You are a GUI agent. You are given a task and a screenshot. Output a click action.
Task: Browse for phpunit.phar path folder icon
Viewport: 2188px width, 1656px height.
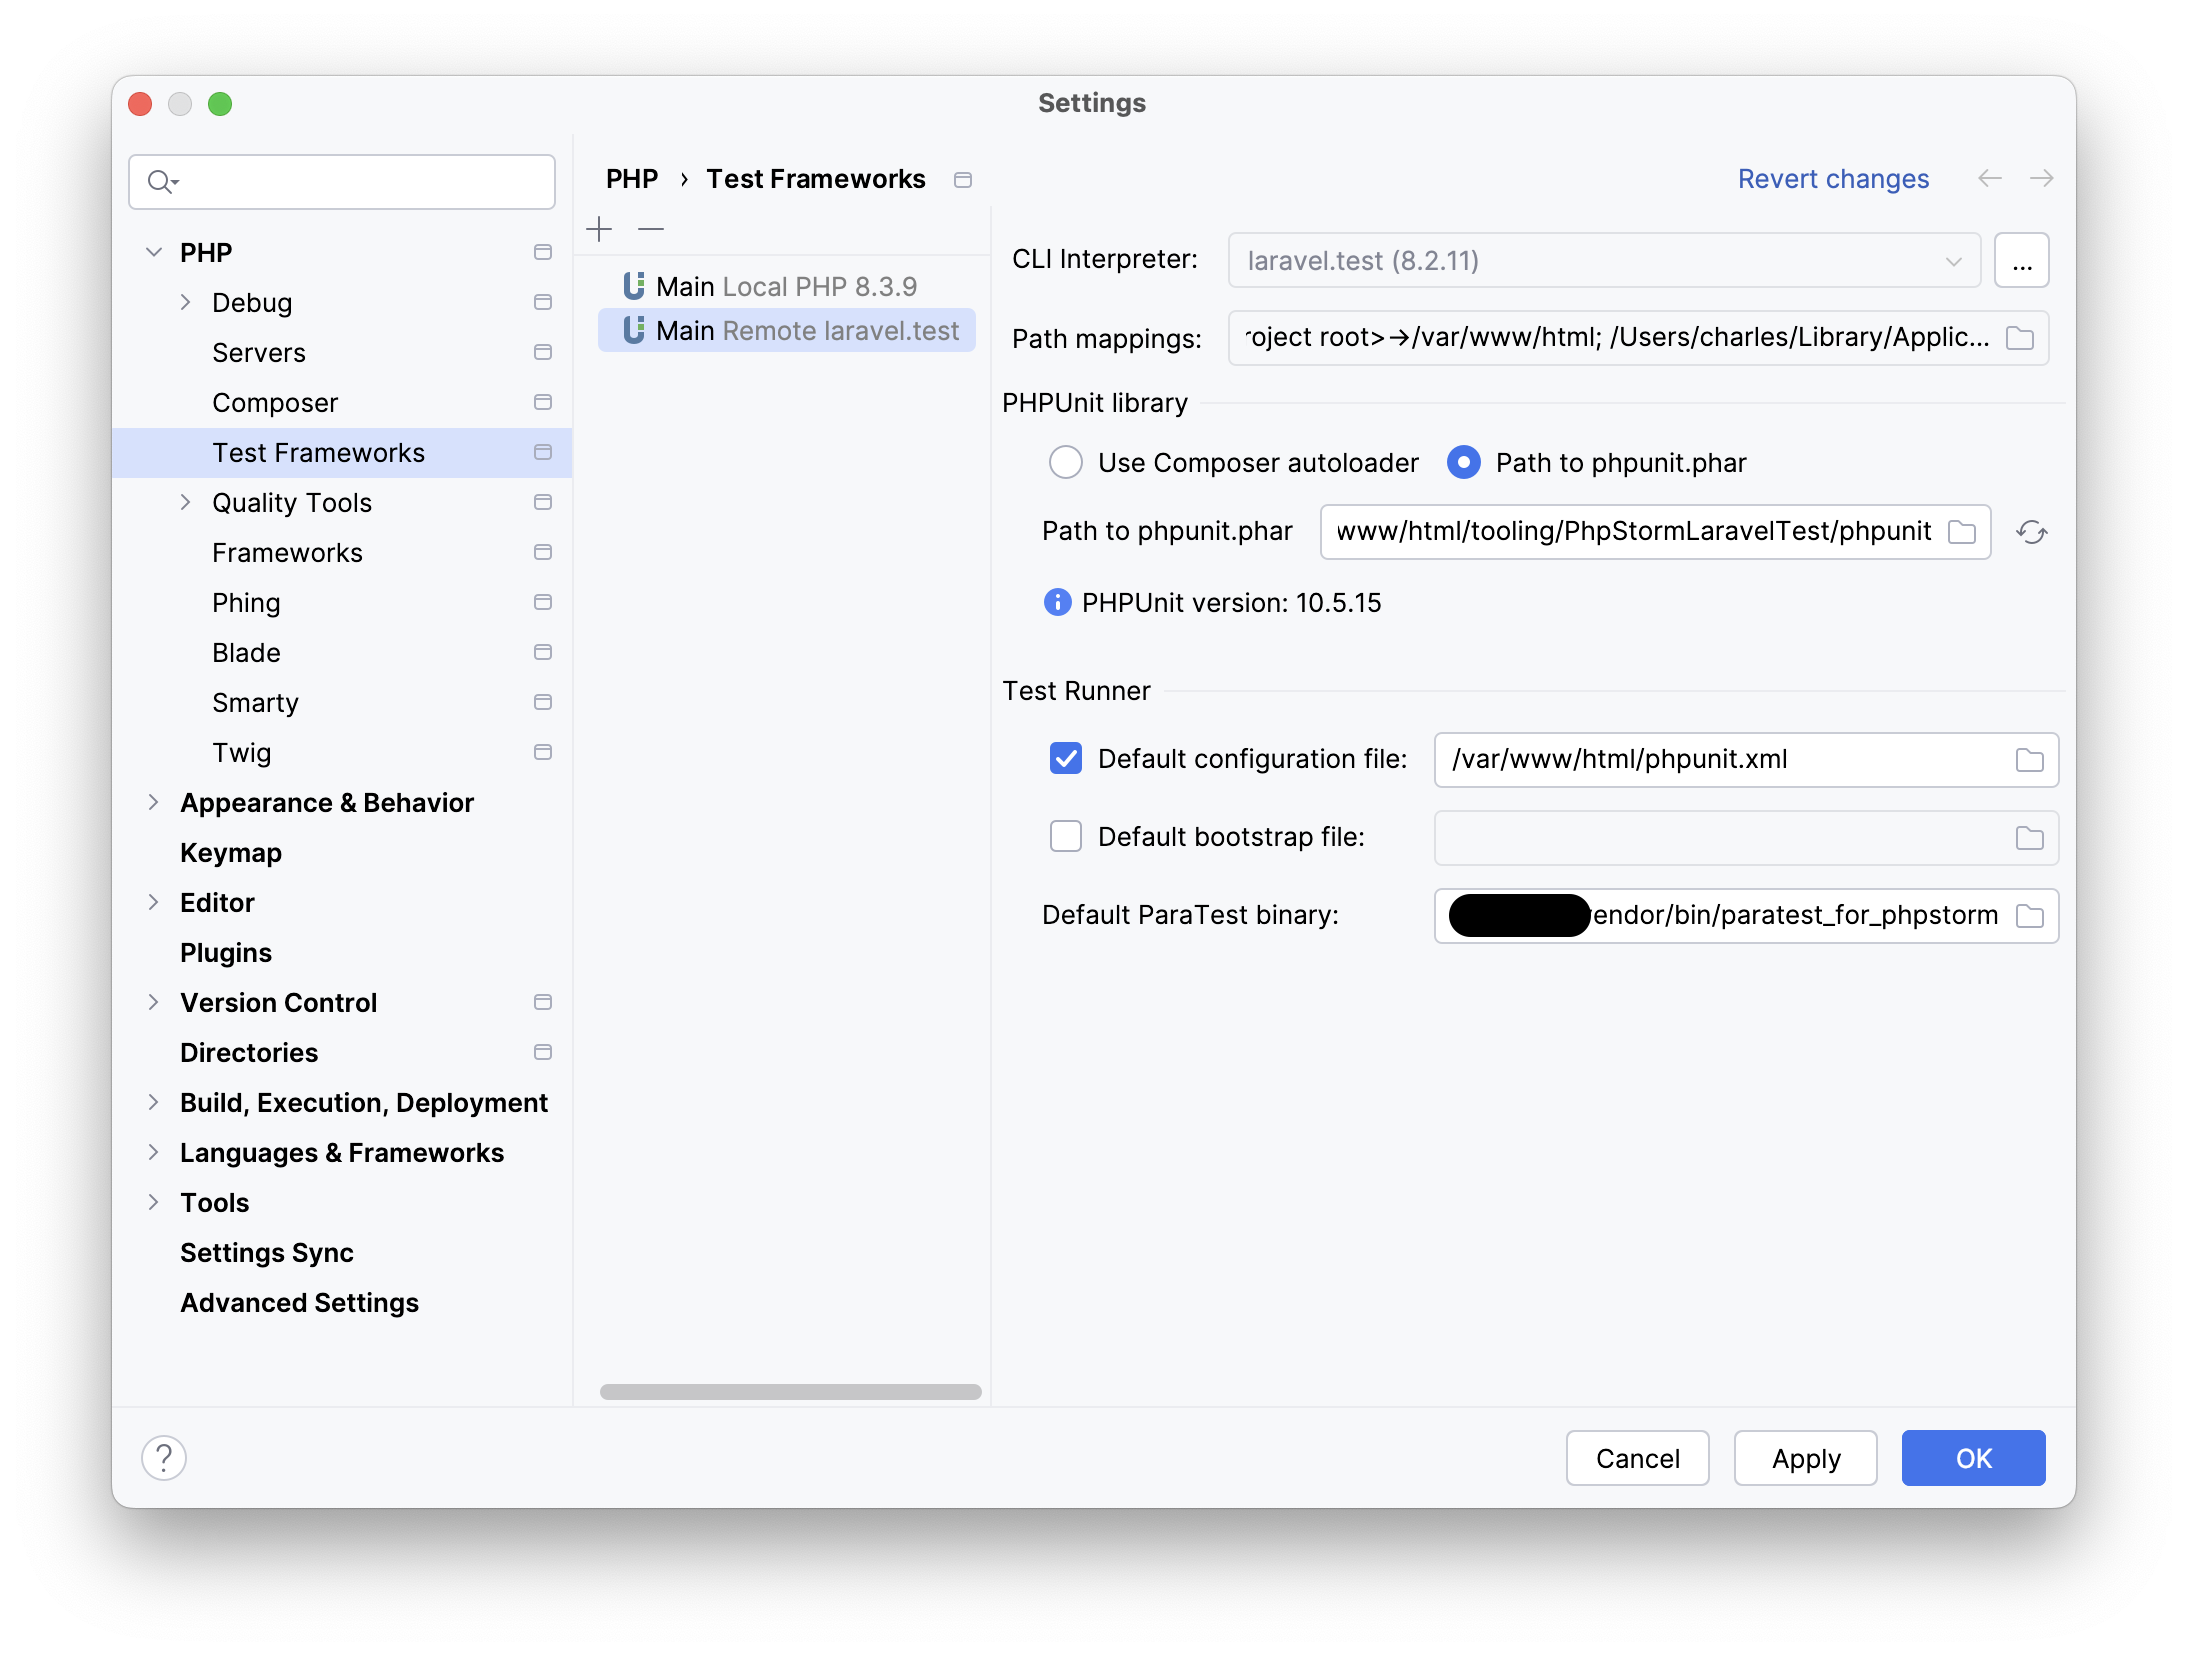coord(1962,532)
